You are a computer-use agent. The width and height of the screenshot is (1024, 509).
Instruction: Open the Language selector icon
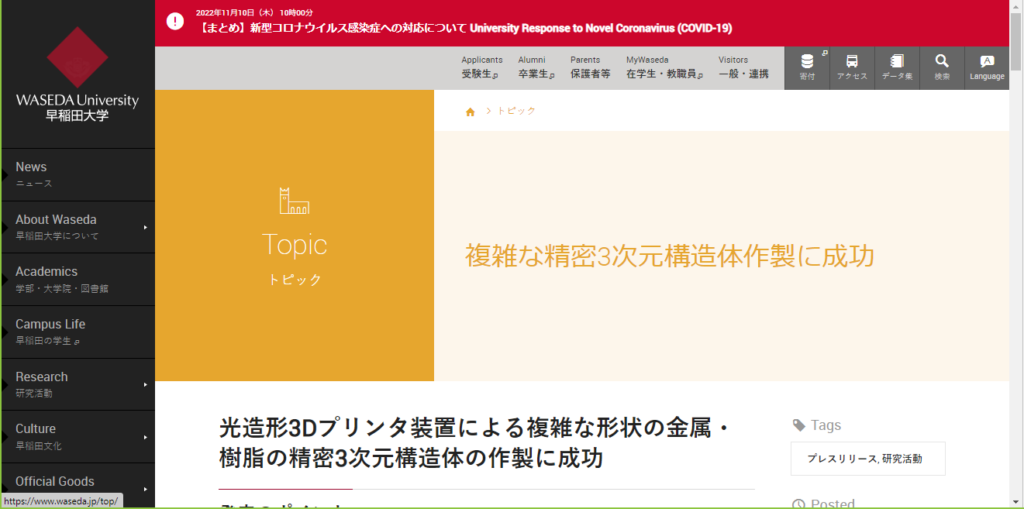click(987, 67)
